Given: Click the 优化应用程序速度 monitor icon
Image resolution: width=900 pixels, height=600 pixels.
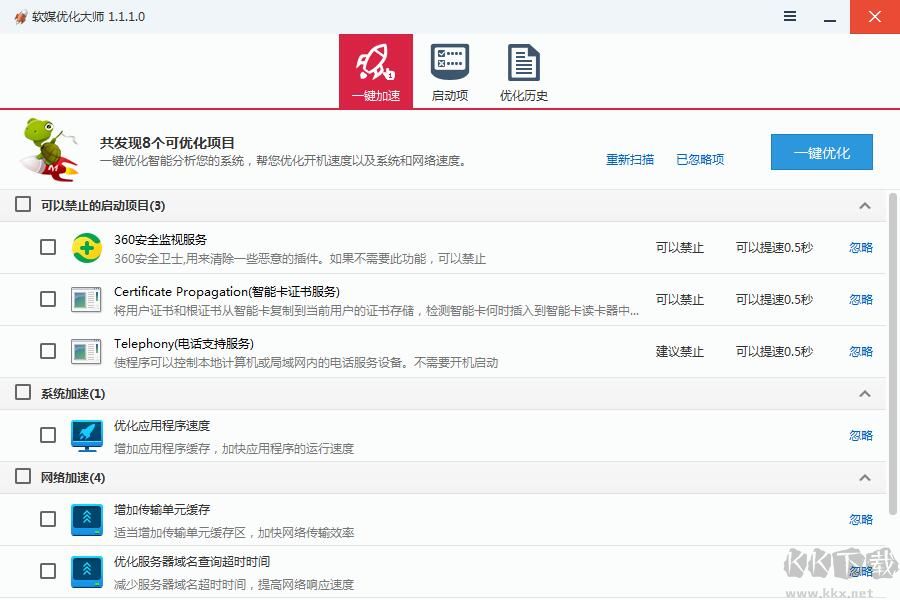Looking at the screenshot, I should pos(86,435).
